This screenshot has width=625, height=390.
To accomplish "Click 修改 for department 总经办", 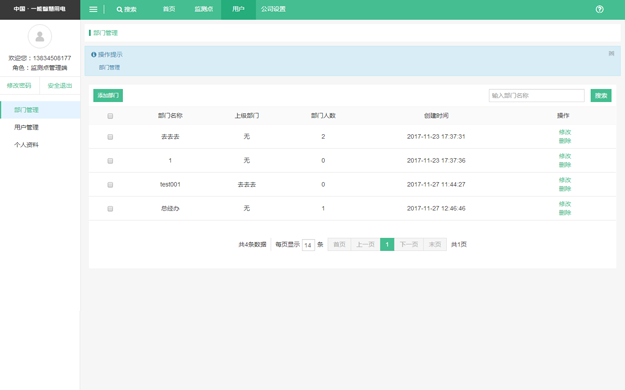I will point(565,204).
